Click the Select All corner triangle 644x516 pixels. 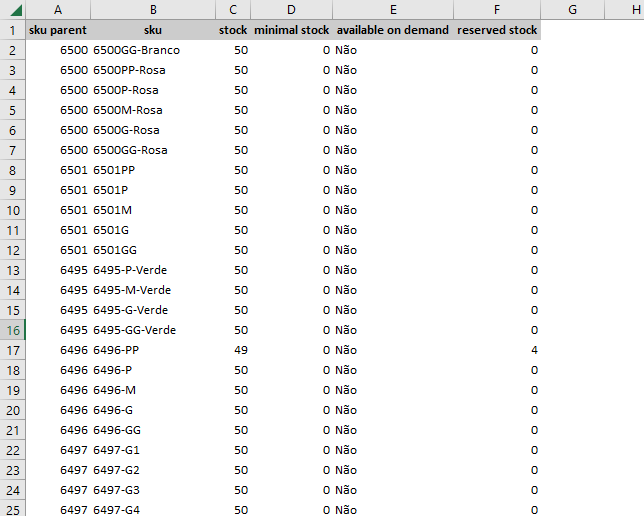tap(16, 10)
